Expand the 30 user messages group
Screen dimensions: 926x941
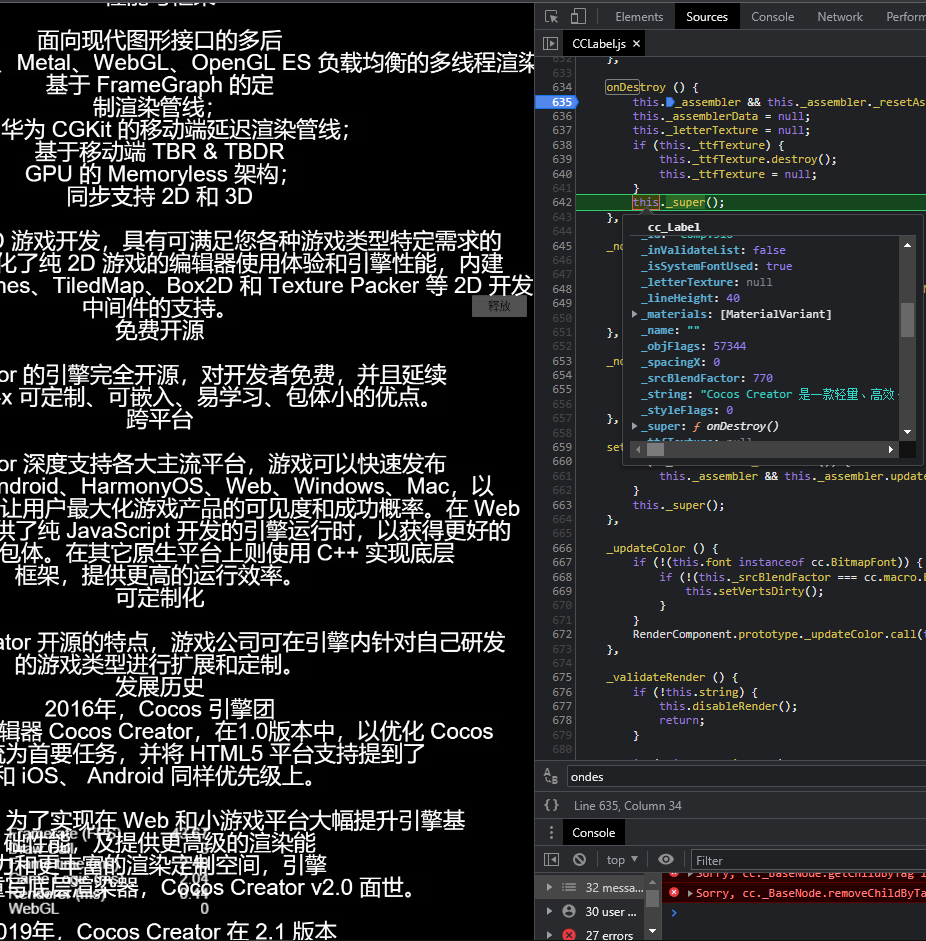pos(549,911)
